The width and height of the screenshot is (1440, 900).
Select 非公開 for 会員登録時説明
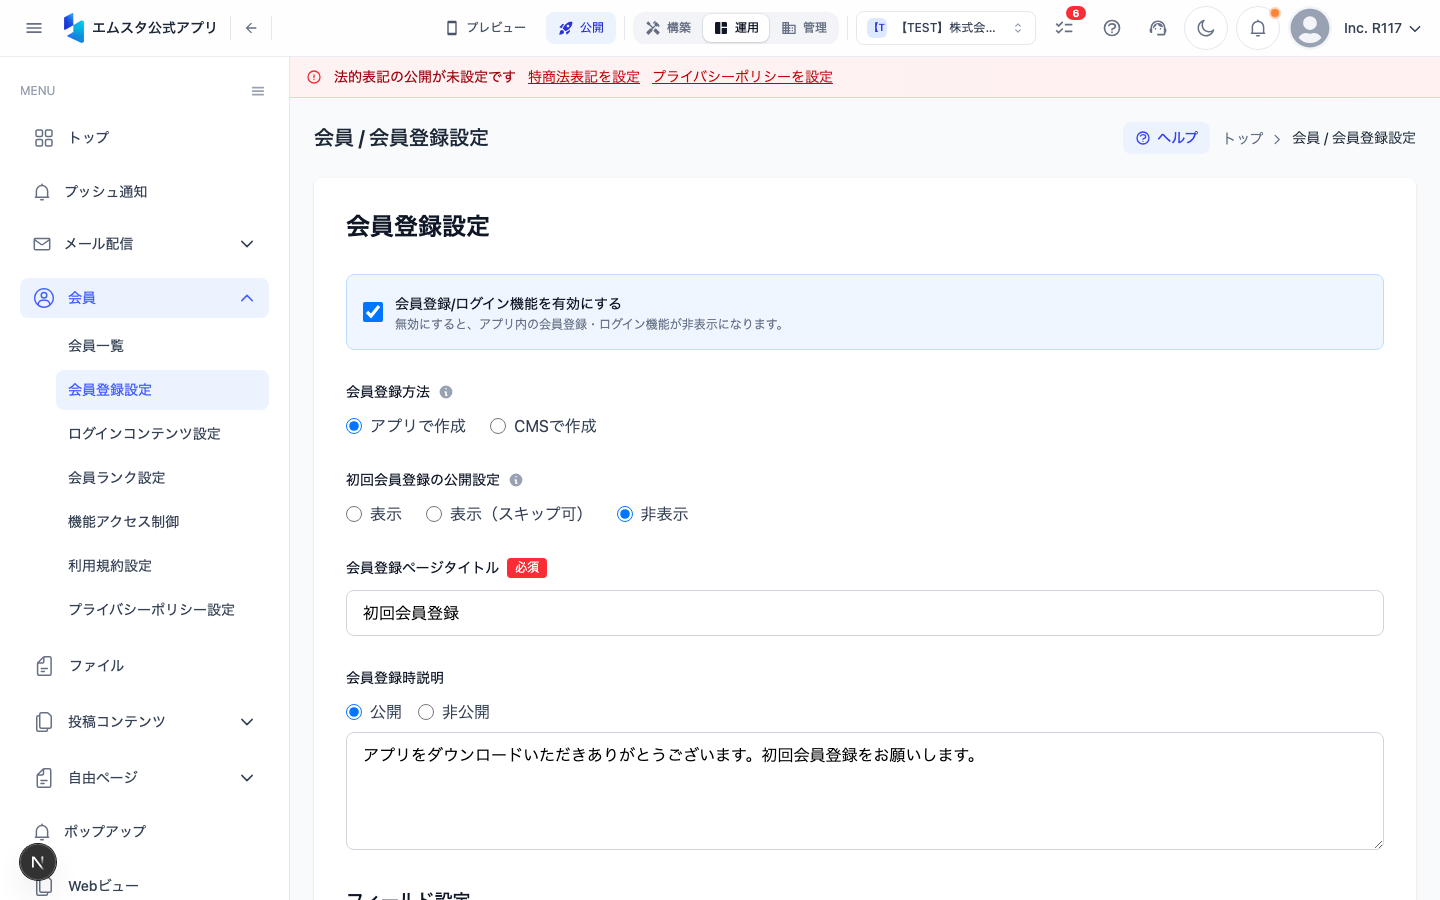tap(426, 712)
